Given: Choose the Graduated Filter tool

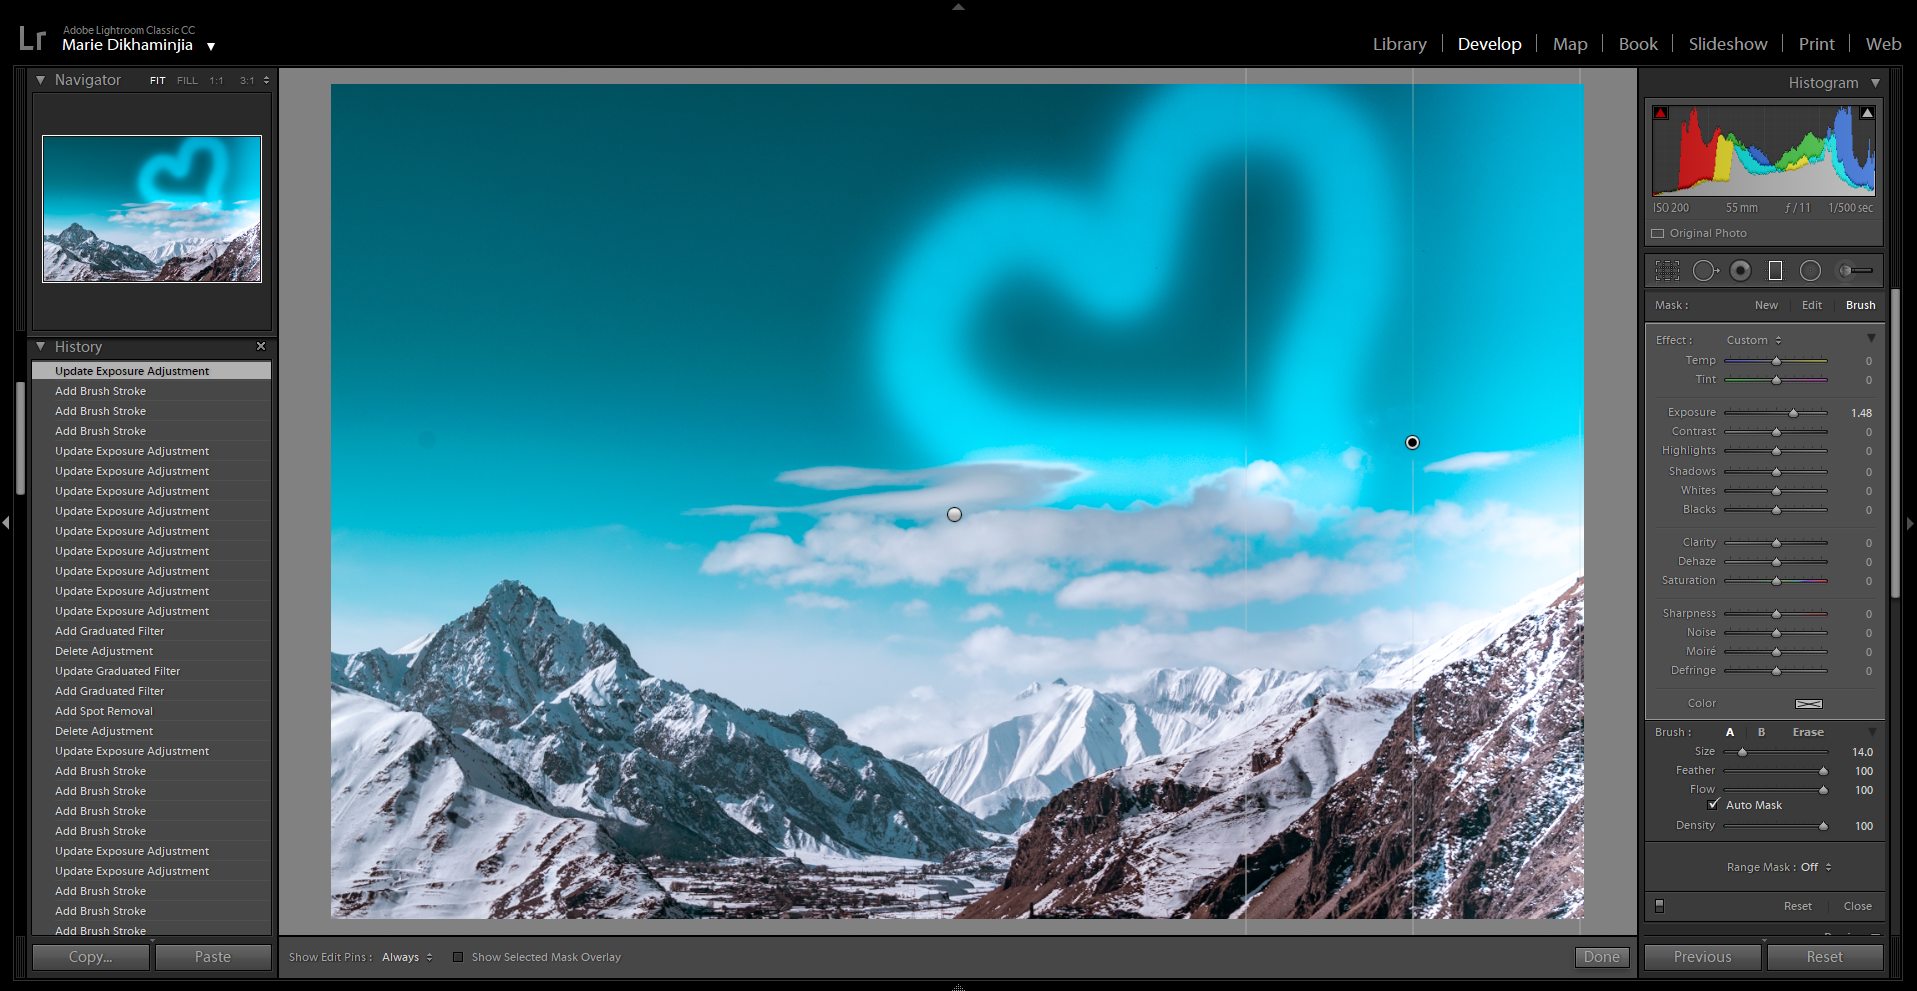Looking at the screenshot, I should (1775, 271).
